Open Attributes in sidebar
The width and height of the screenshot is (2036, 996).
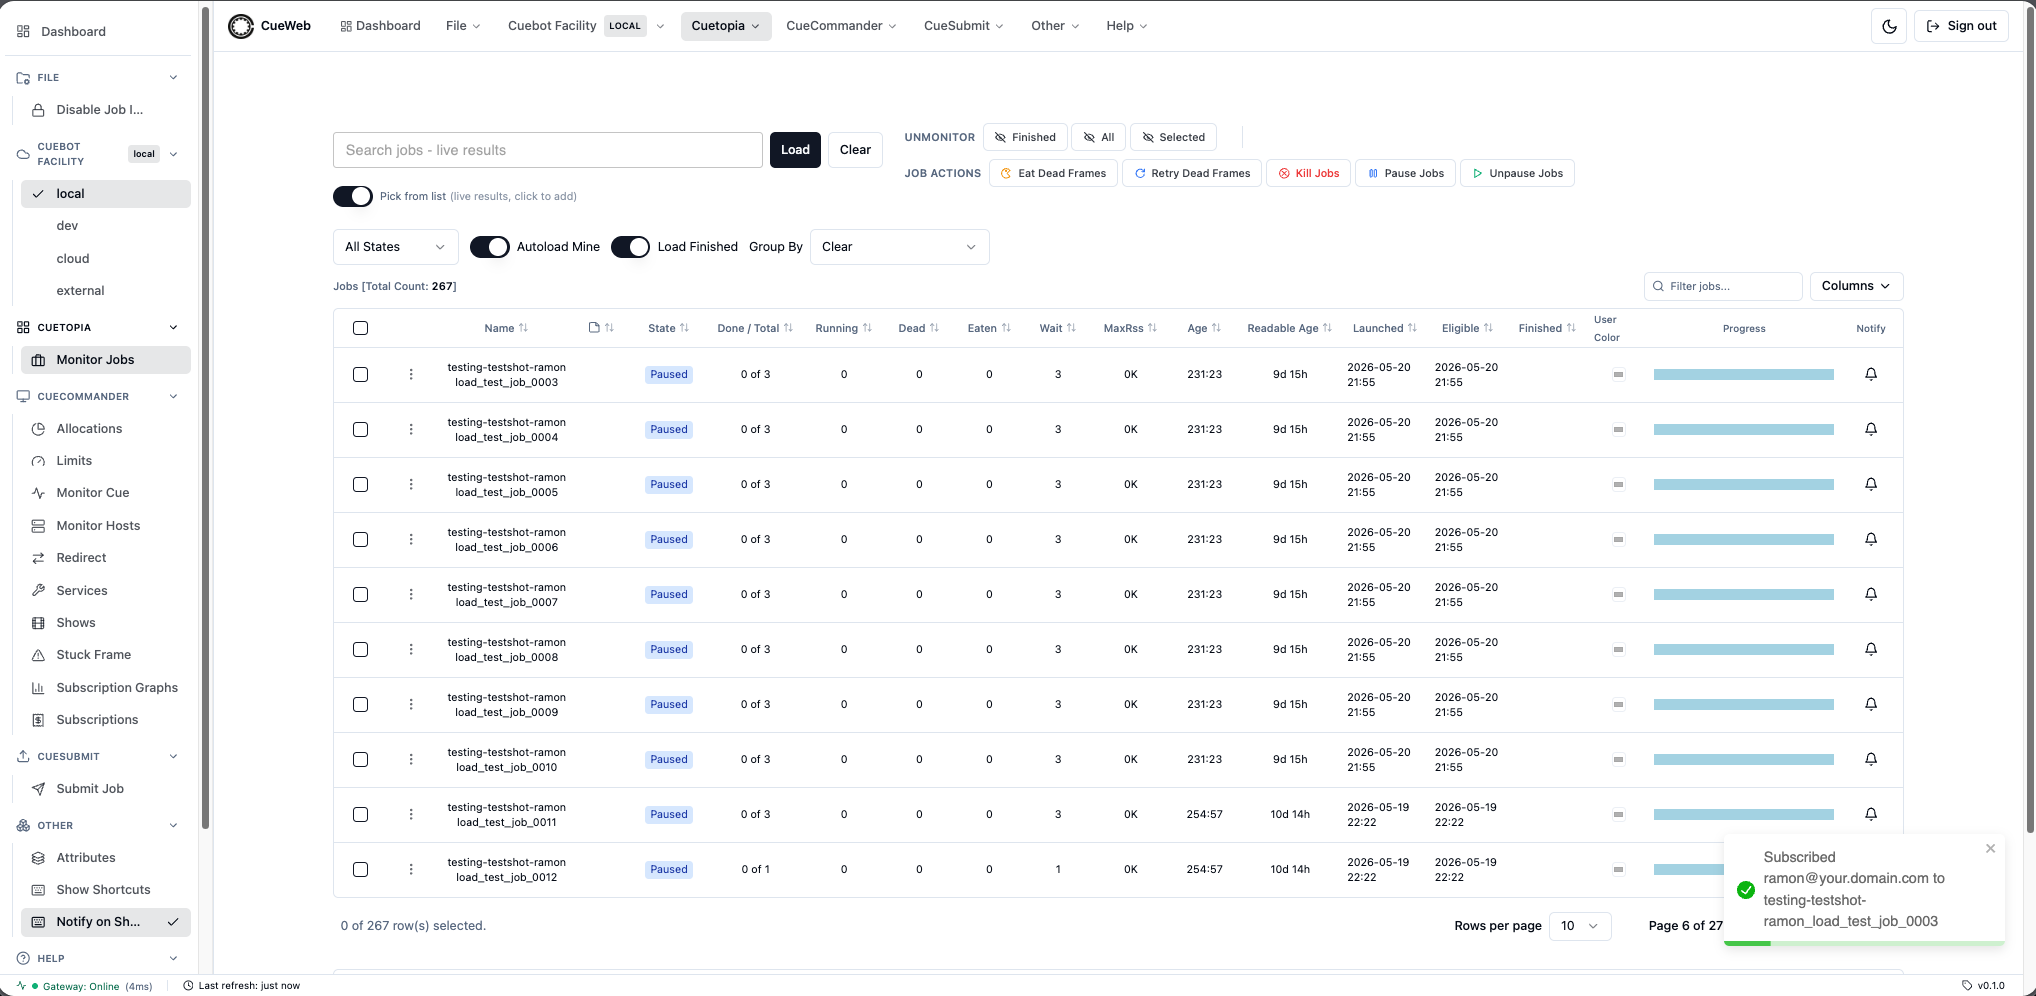coord(106,857)
